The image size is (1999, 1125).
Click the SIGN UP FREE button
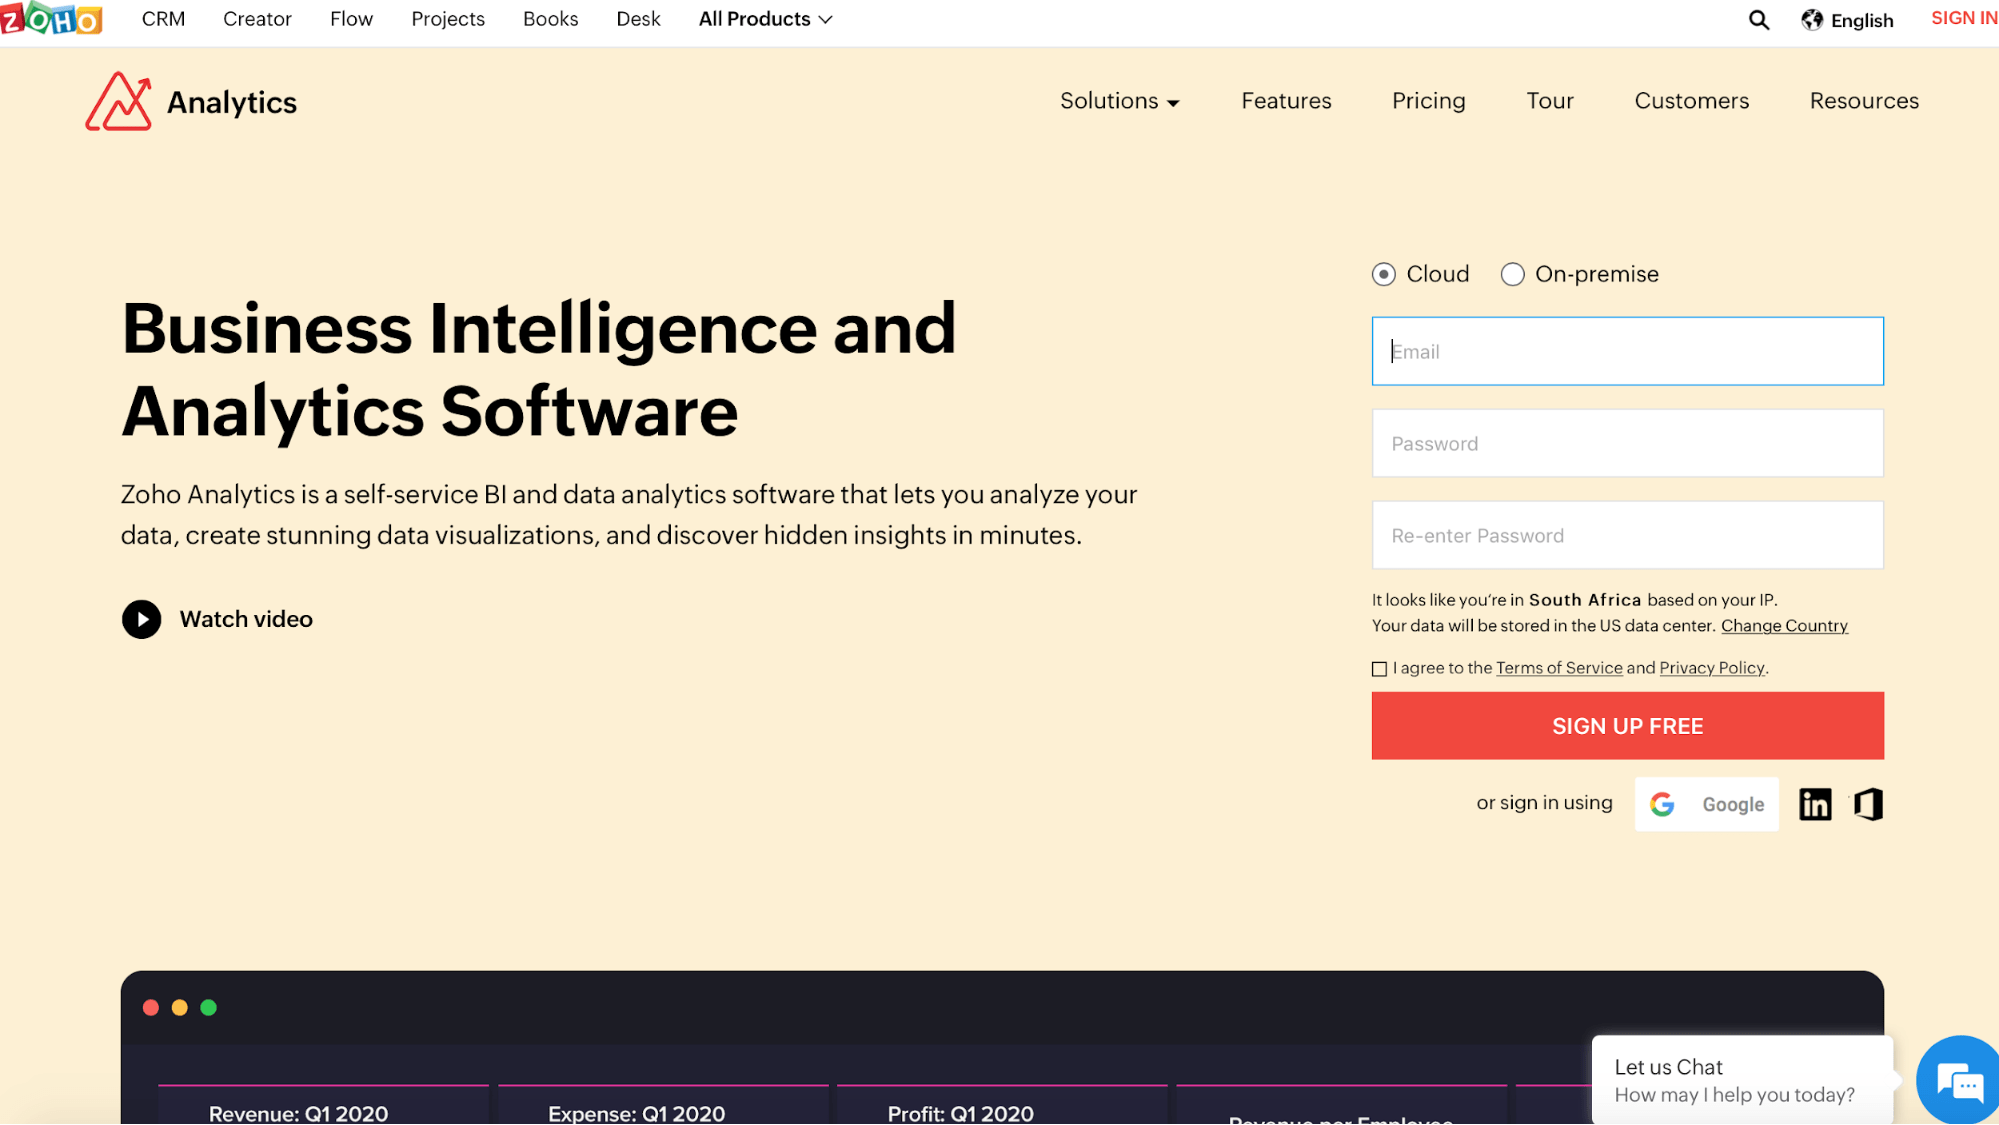coord(1627,726)
